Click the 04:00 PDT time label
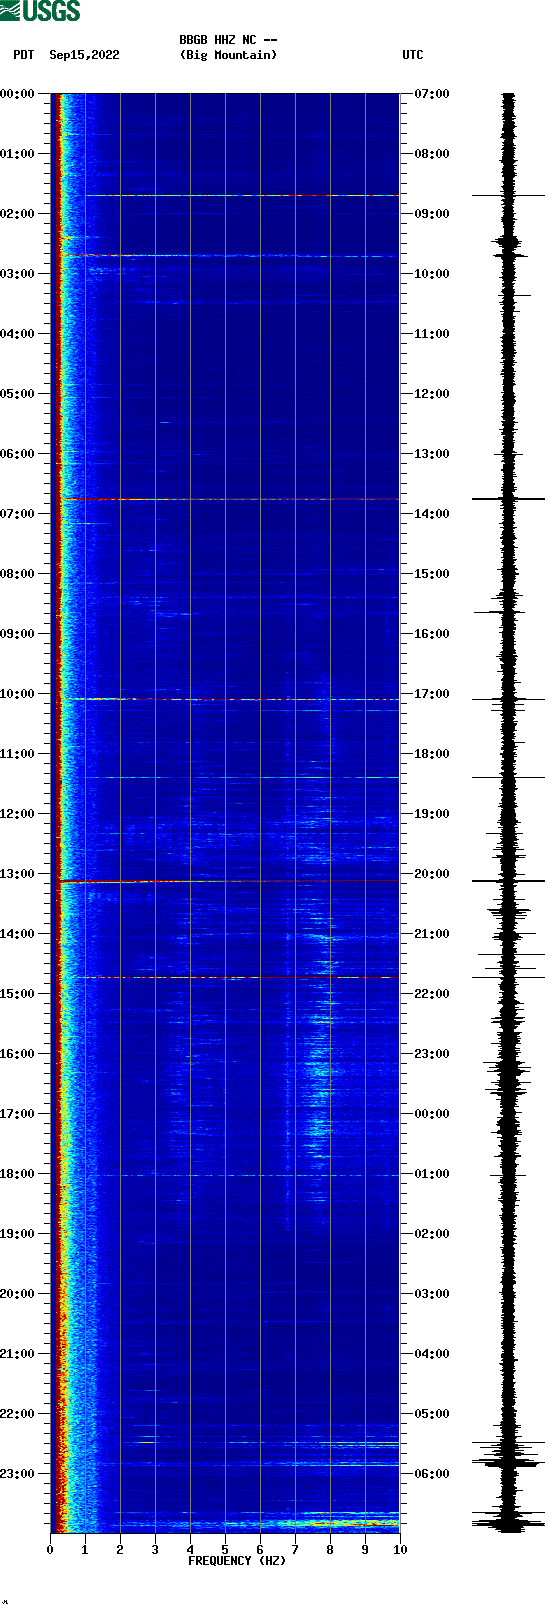The height and width of the screenshot is (1613, 552). 18,334
